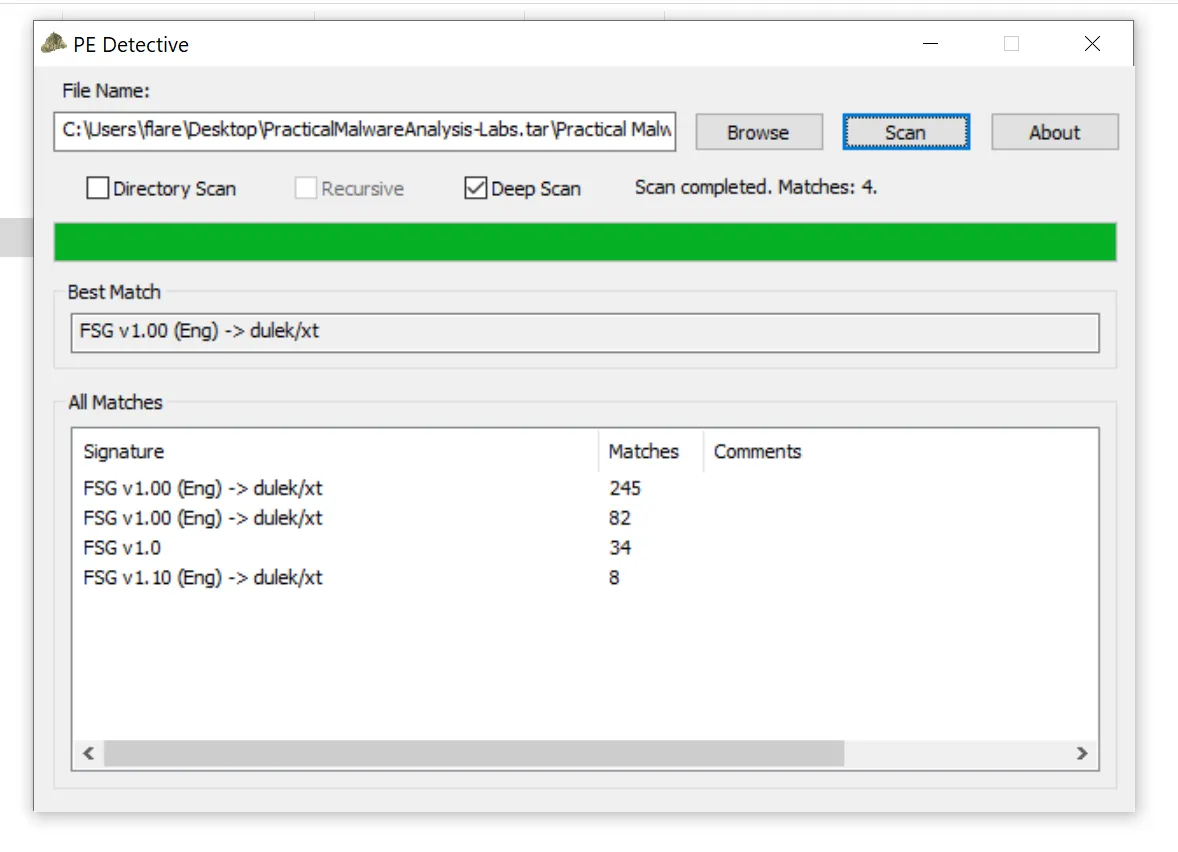This screenshot has width=1178, height=852.
Task: Click the left arrow of horizontal scrollbar
Action: (x=88, y=754)
